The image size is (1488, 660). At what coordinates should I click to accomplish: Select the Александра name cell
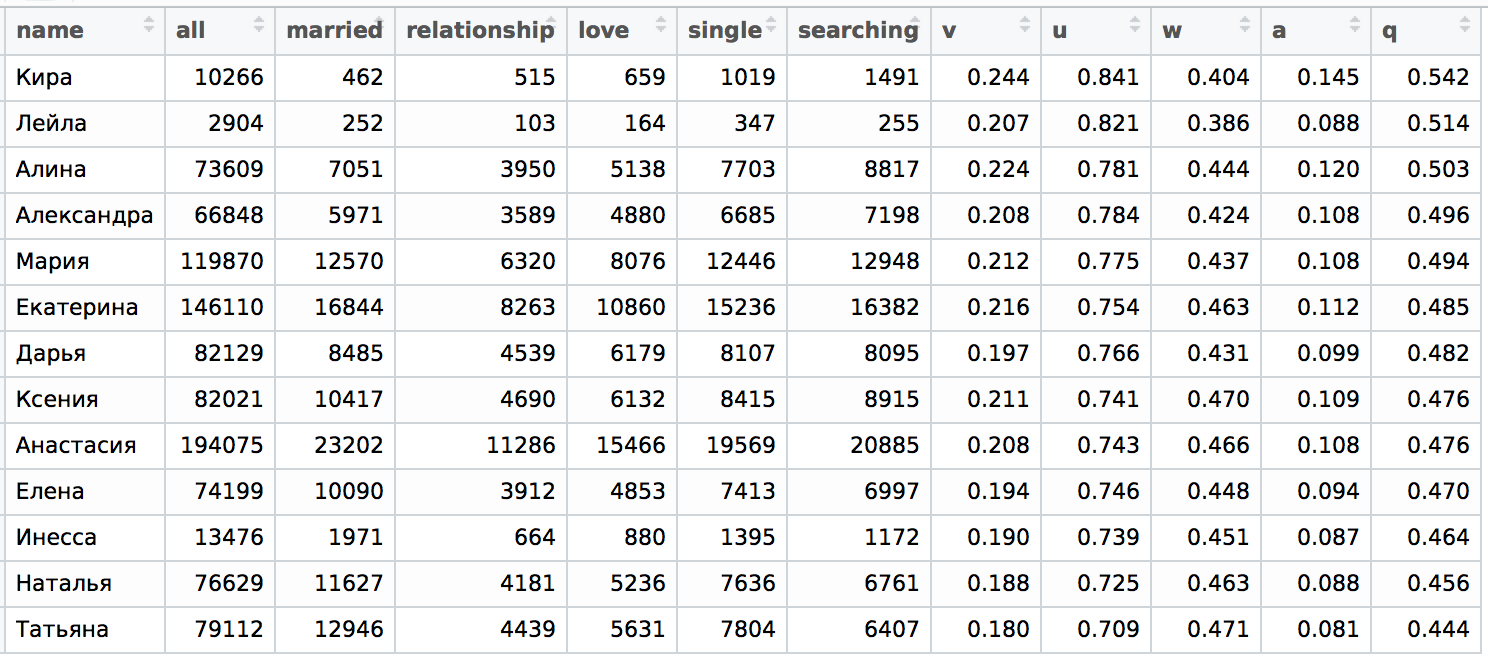pos(85,215)
